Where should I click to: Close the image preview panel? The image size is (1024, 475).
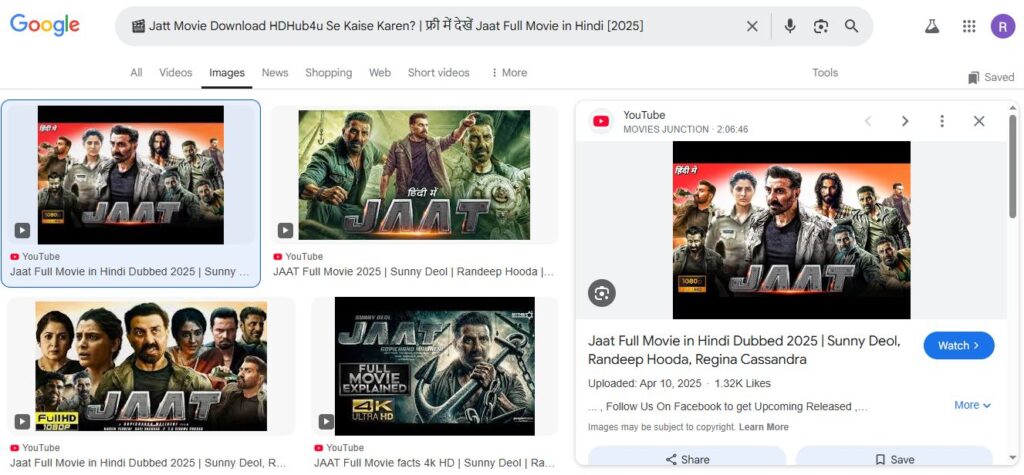tap(979, 121)
